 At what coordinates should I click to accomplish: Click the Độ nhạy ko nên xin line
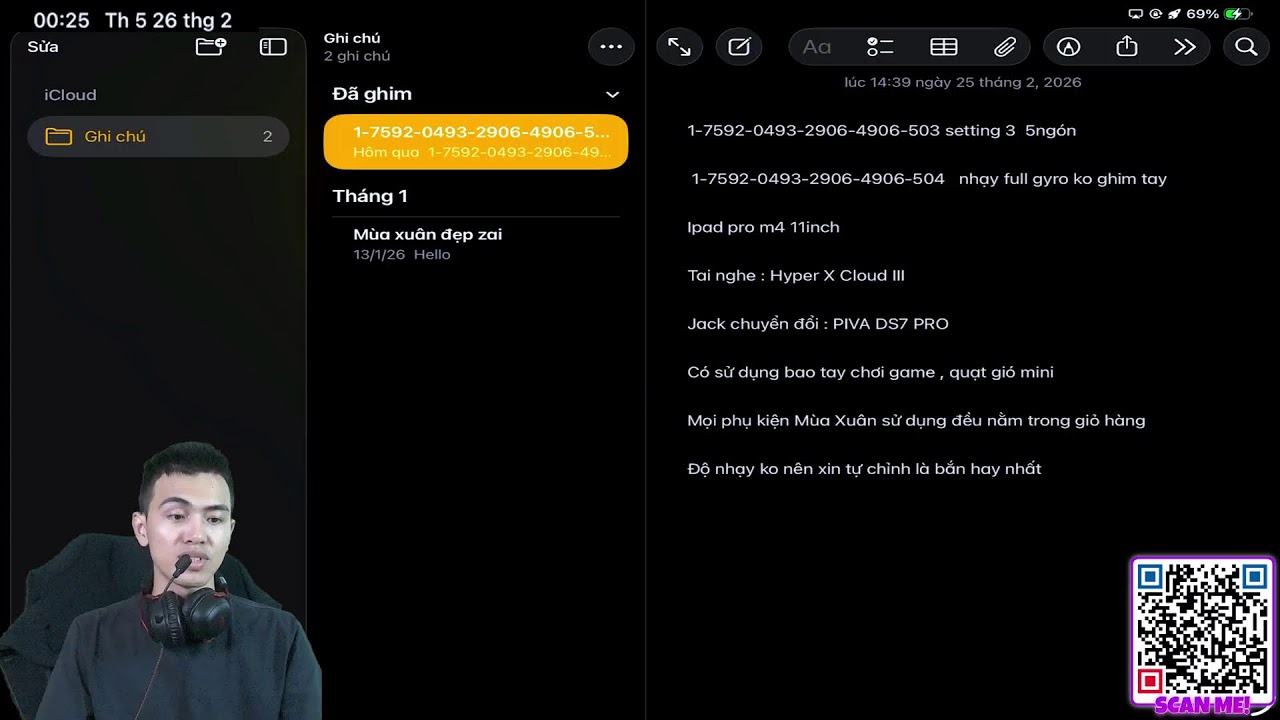click(864, 468)
